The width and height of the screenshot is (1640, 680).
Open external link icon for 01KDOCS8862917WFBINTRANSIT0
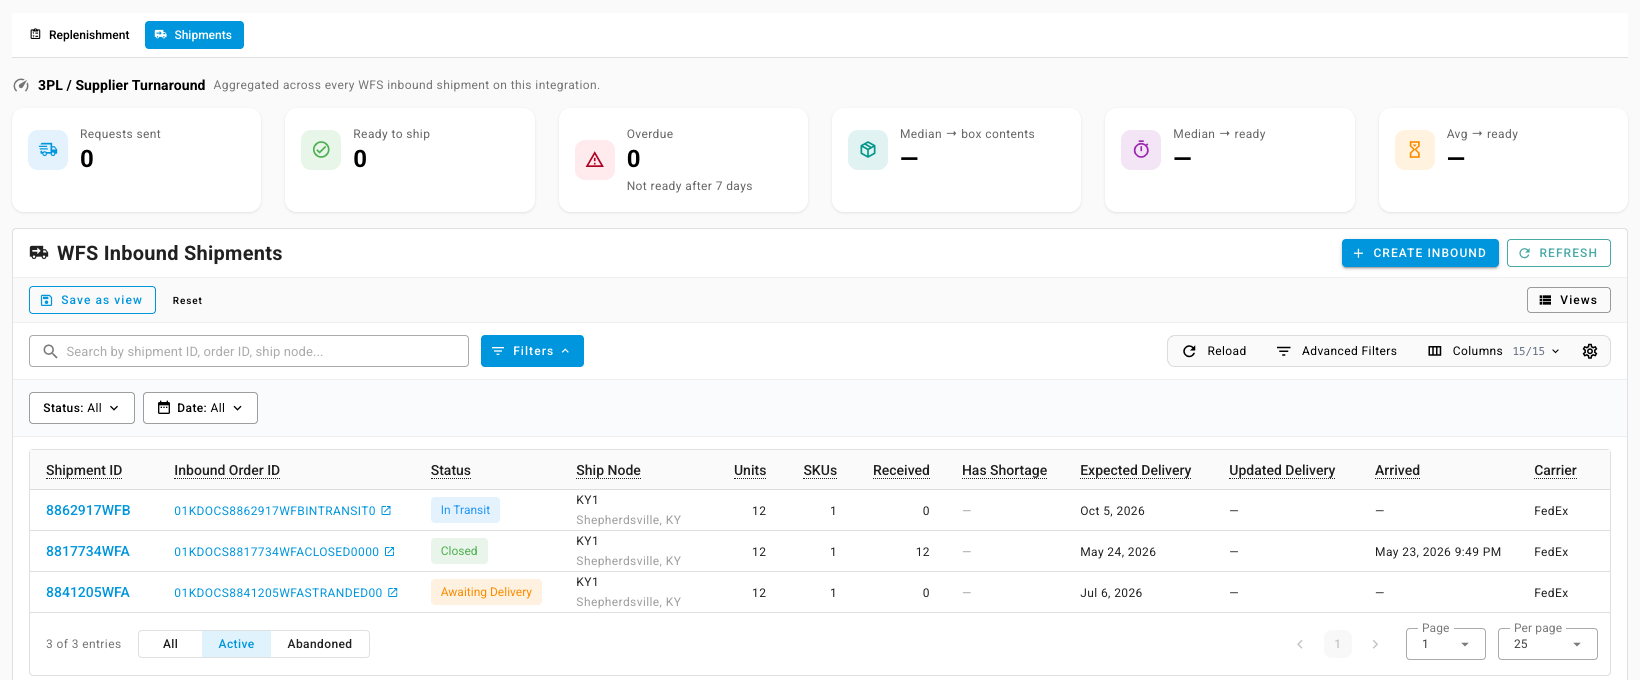[386, 511]
